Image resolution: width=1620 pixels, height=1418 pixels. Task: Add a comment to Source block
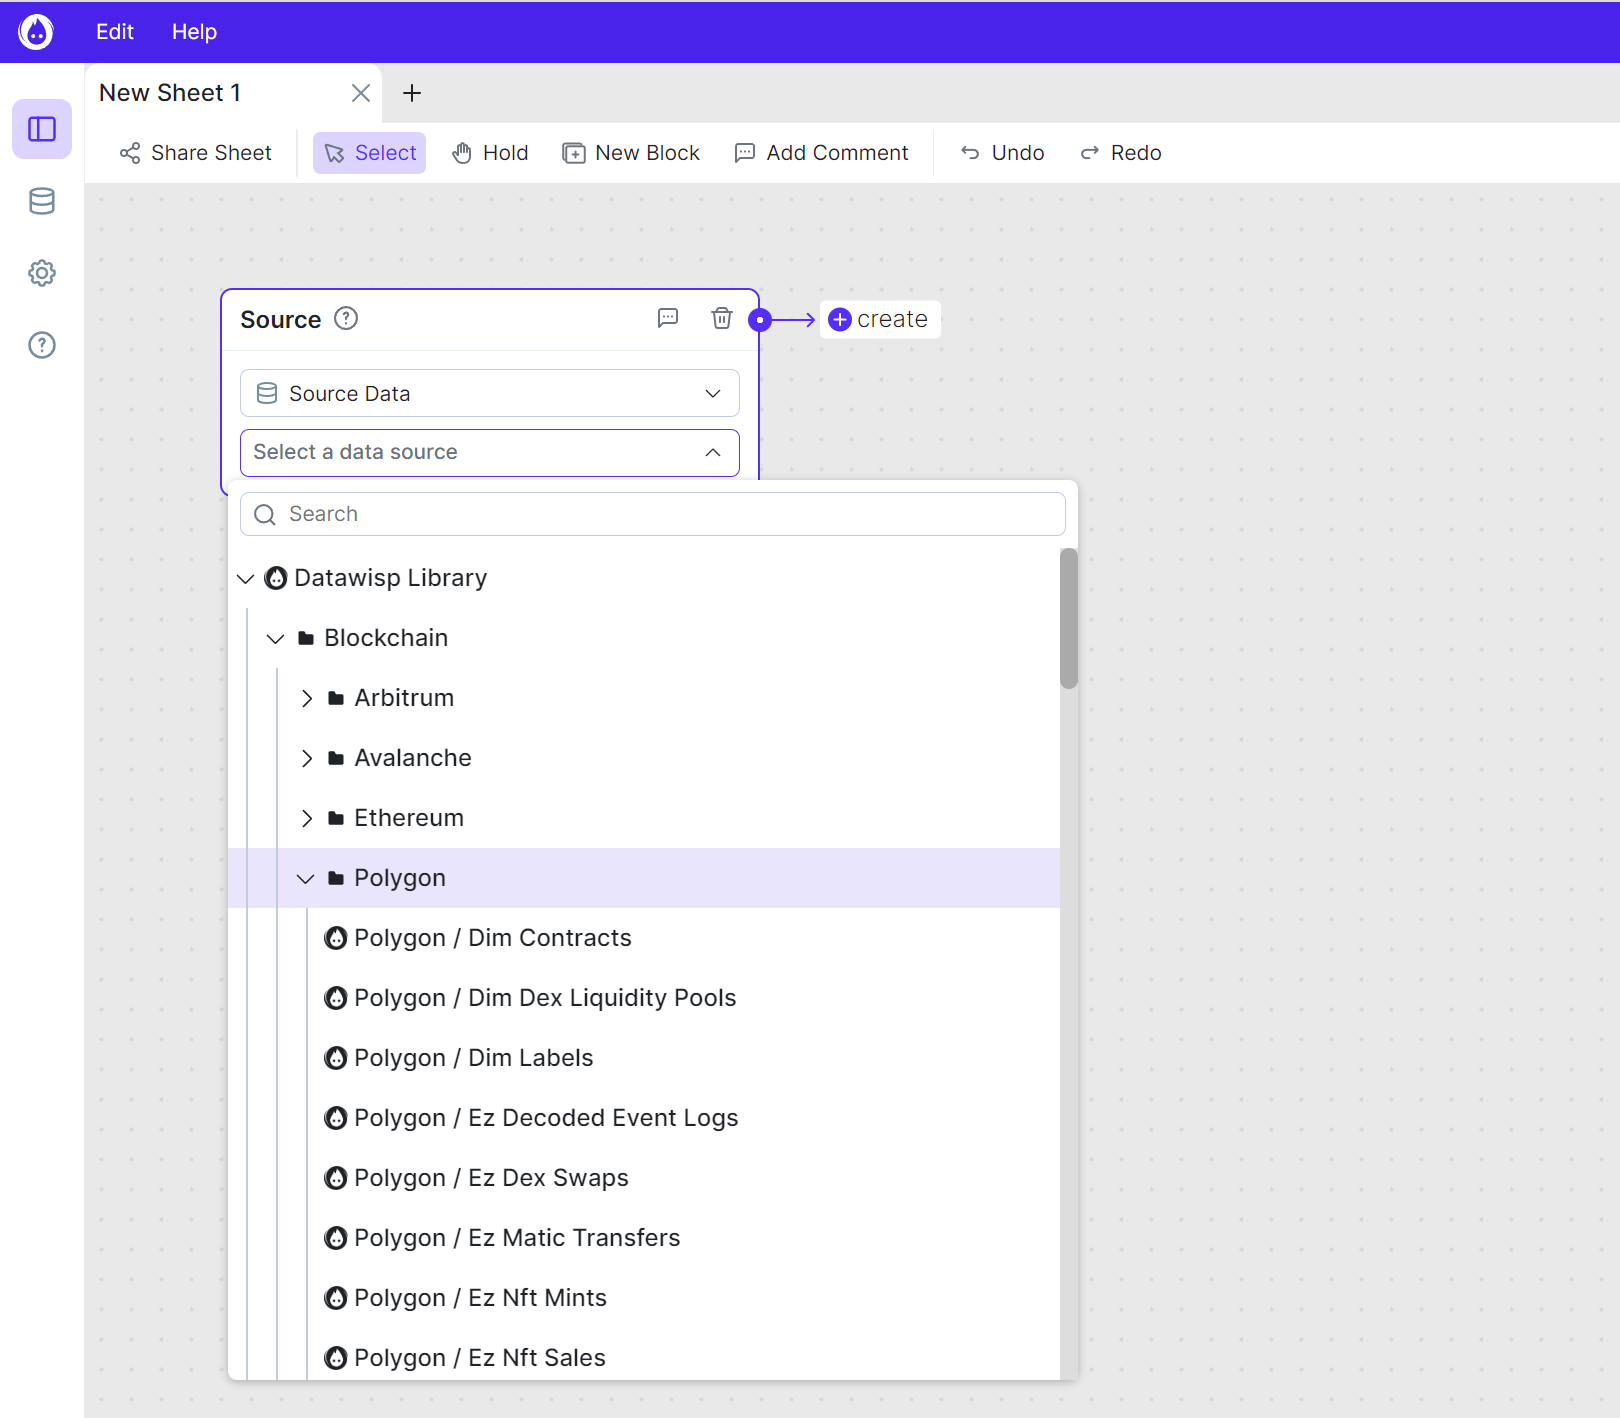[668, 318]
